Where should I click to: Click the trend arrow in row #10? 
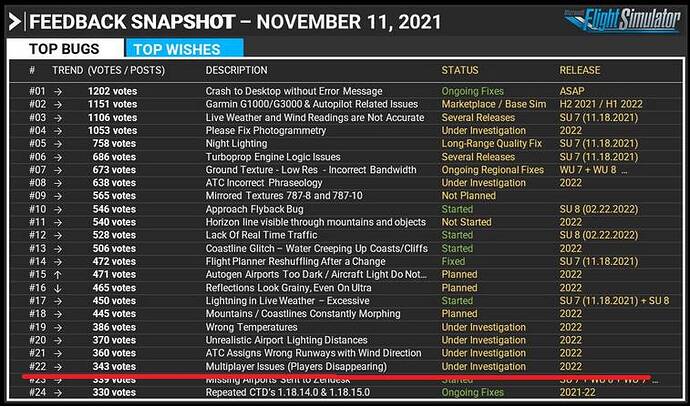click(x=58, y=209)
